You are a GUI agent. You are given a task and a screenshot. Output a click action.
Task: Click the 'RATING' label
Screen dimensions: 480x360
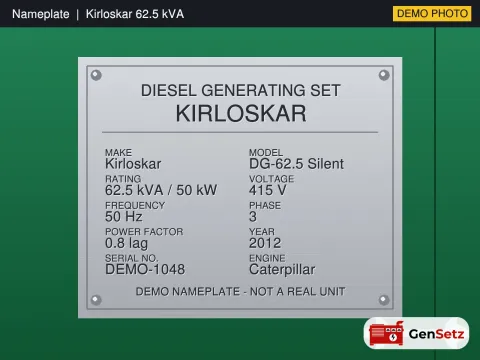pyautogui.click(x=123, y=179)
